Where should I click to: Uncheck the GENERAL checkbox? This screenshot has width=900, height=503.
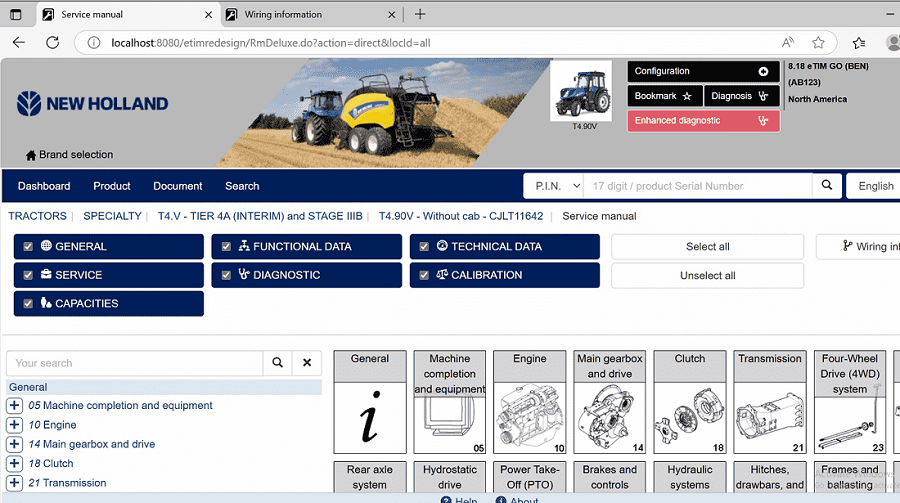[28, 247]
